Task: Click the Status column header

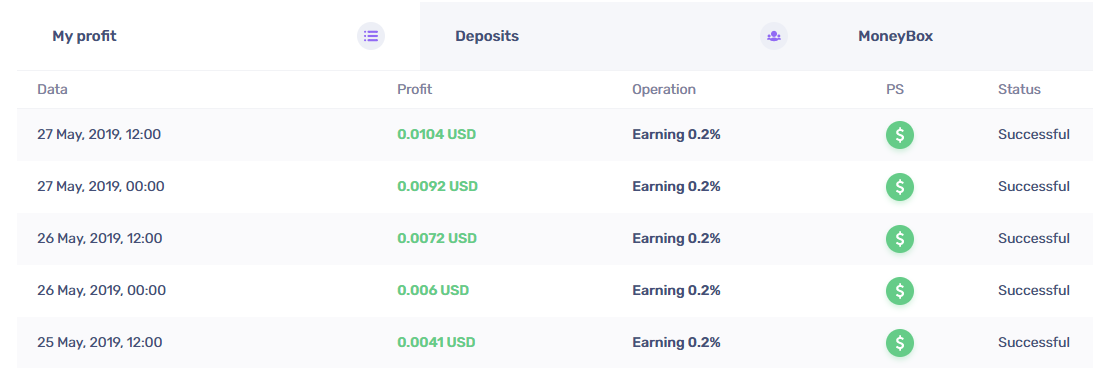Action: pyautogui.click(x=1019, y=89)
